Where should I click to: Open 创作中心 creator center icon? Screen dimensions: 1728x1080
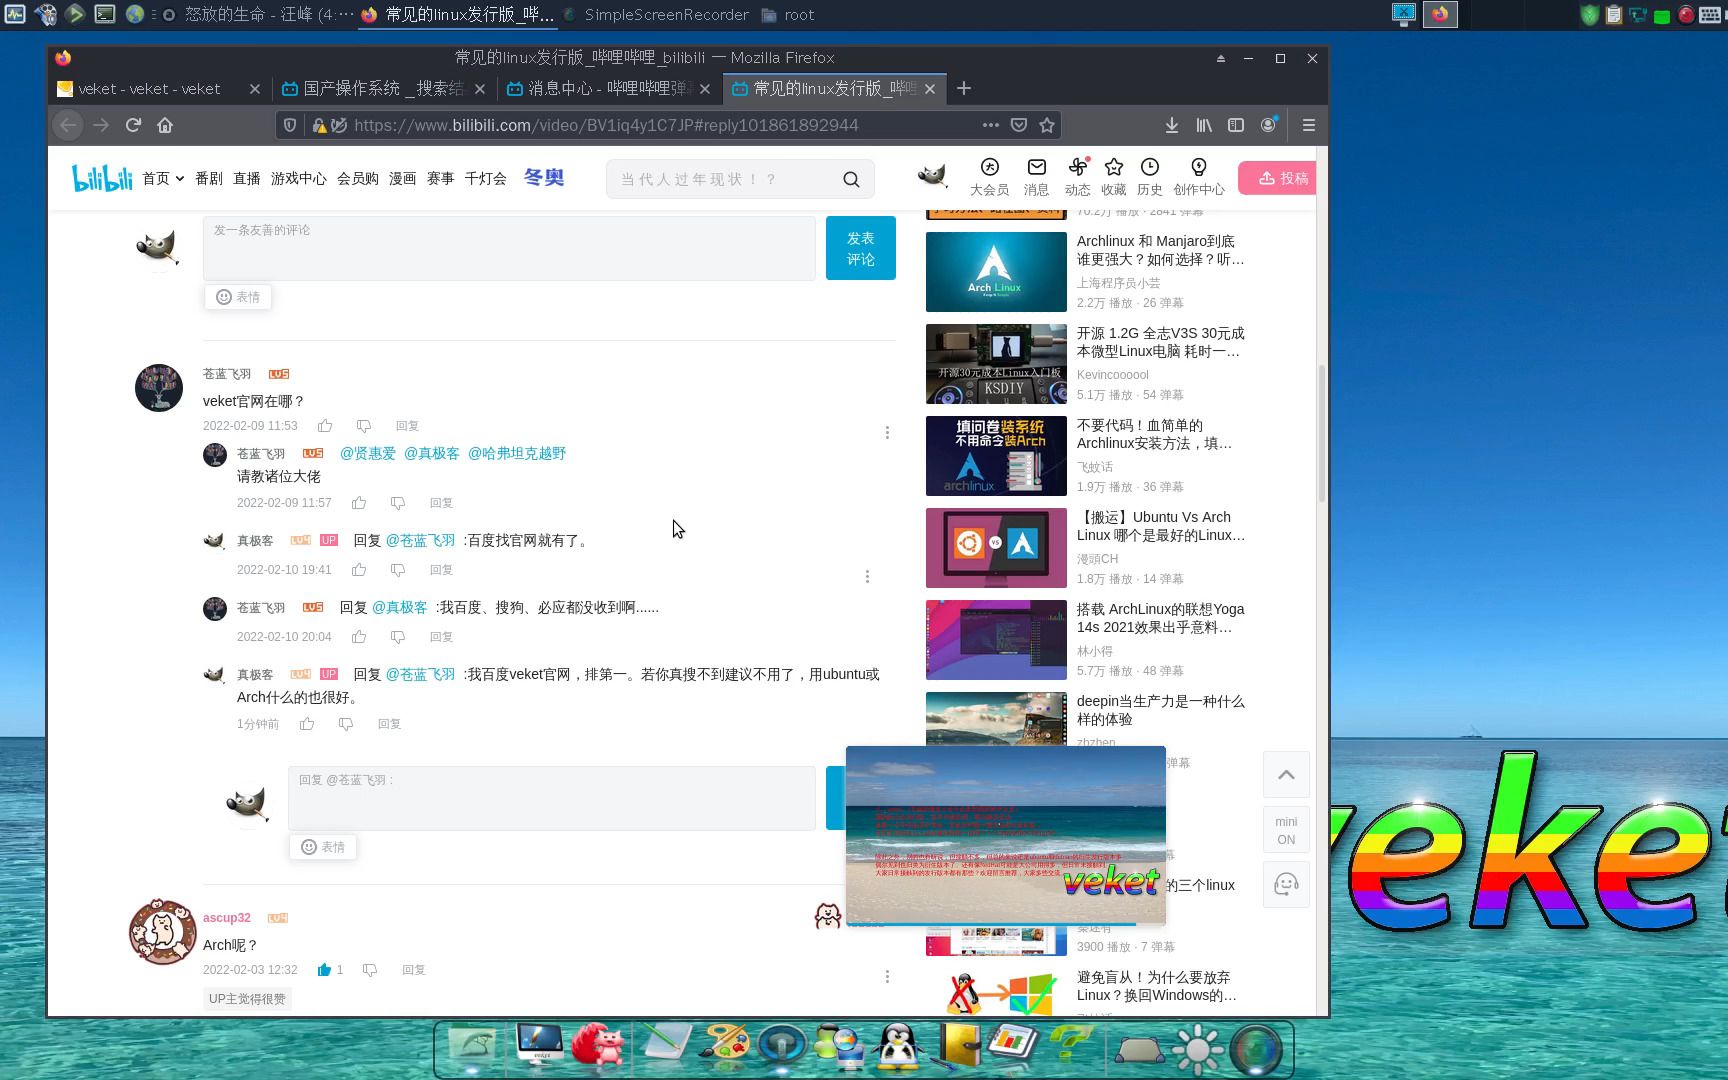[x=1198, y=177]
